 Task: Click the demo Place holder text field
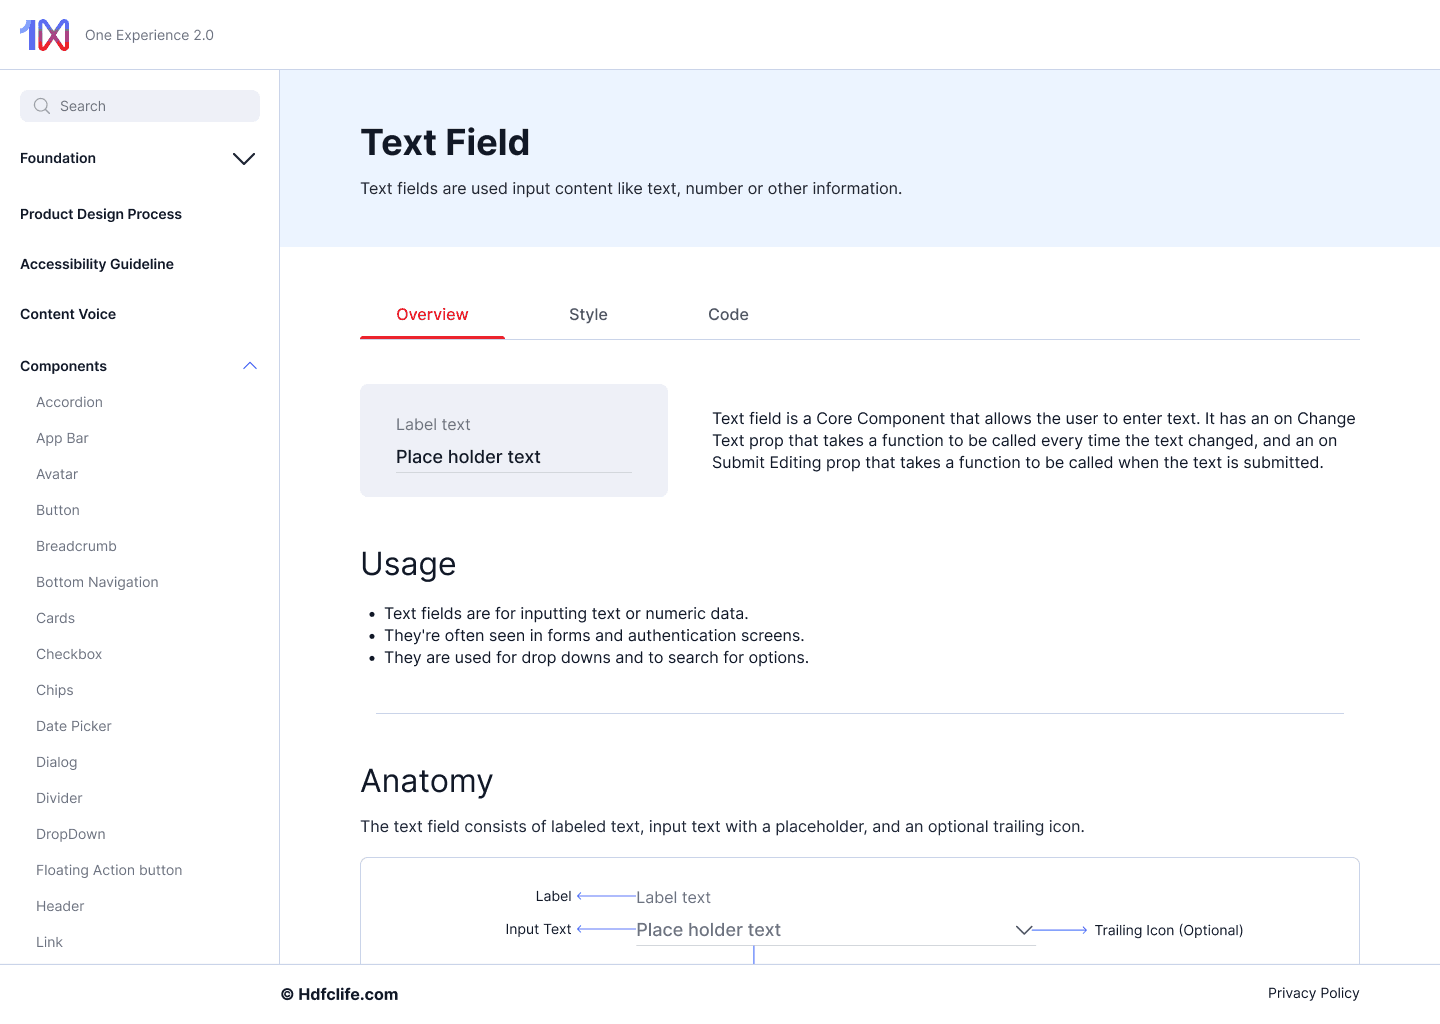(514, 457)
